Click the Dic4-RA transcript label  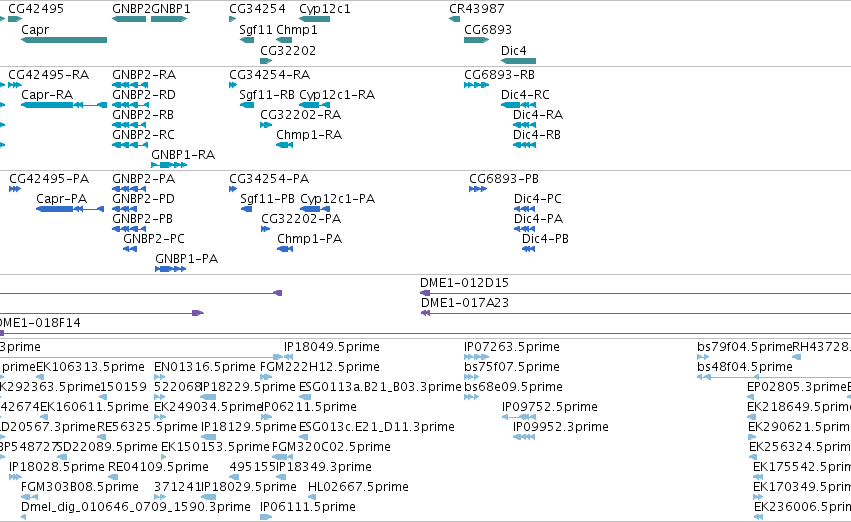pyautogui.click(x=538, y=115)
